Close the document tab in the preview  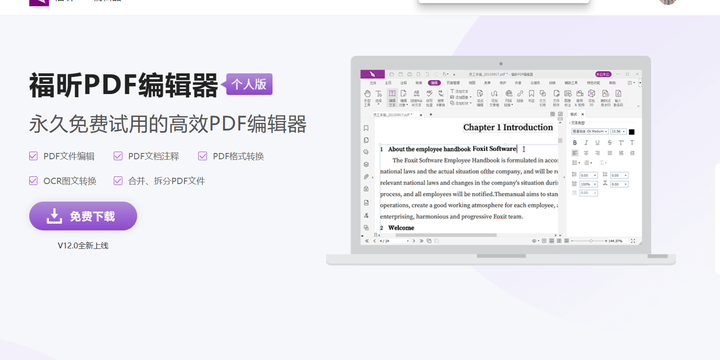click(421, 114)
